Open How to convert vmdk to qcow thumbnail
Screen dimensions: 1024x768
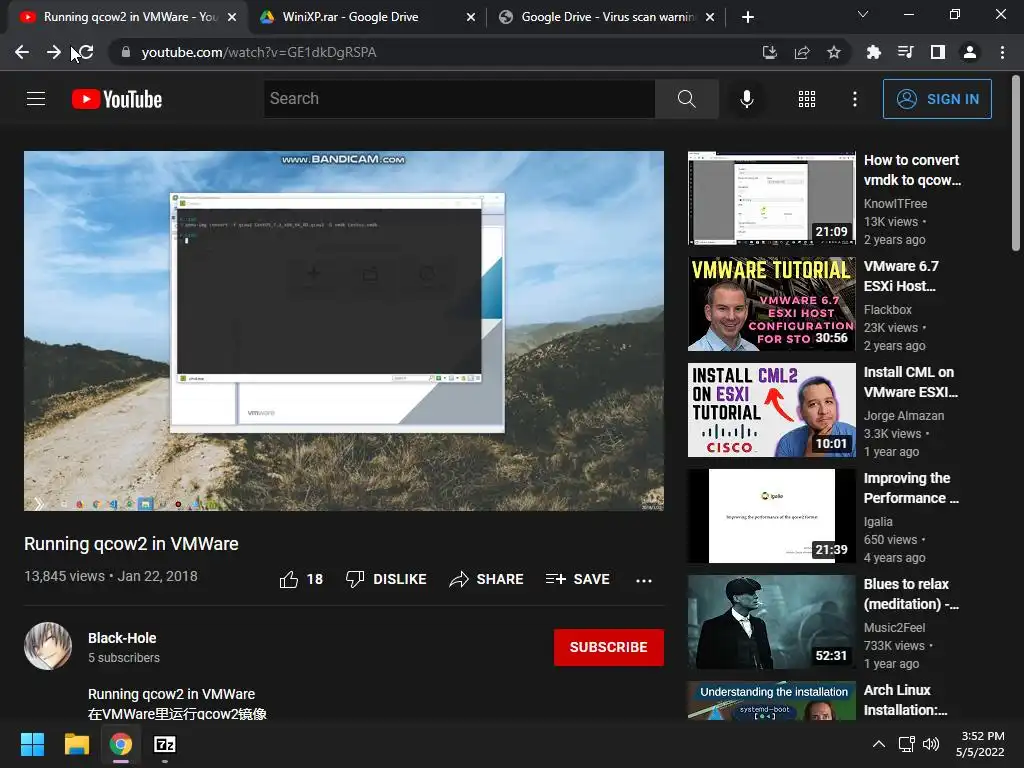(771, 198)
